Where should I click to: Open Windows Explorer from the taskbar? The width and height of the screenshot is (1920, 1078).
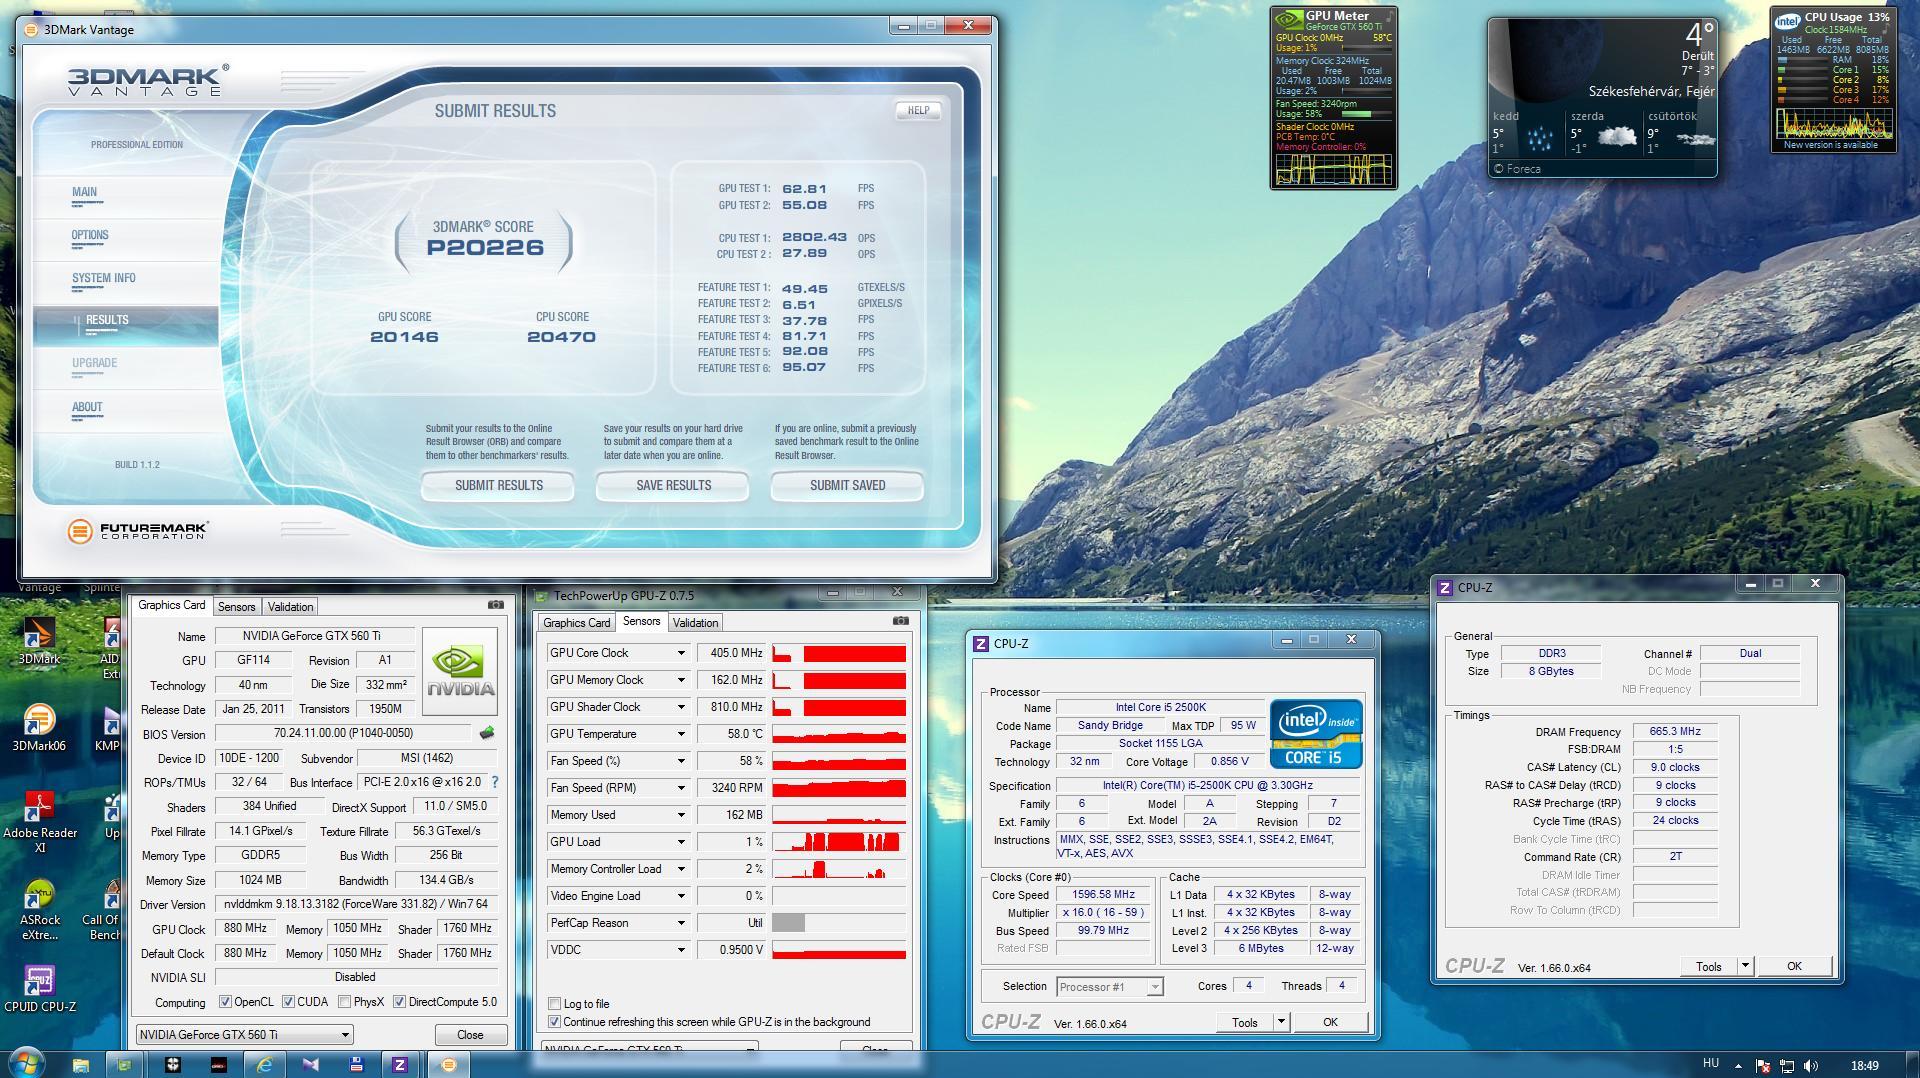(81, 1065)
